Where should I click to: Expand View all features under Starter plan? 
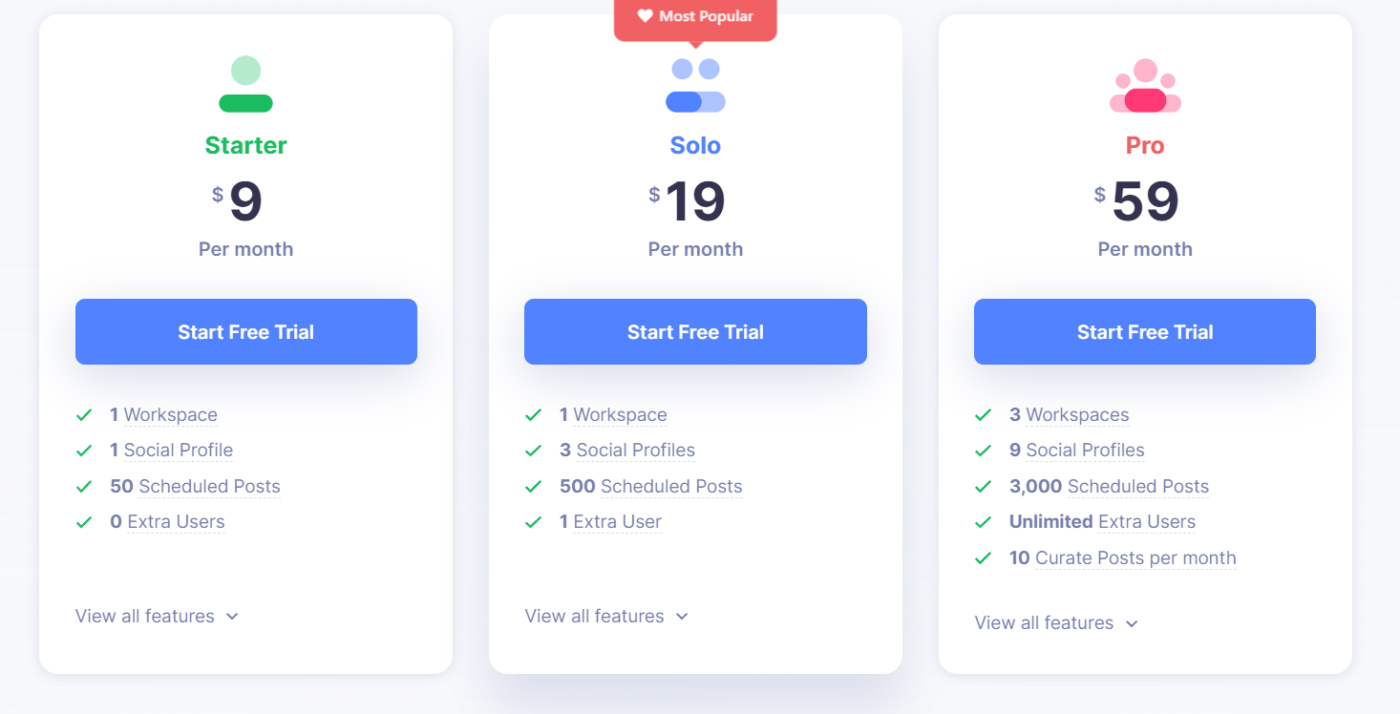pyautogui.click(x=157, y=616)
